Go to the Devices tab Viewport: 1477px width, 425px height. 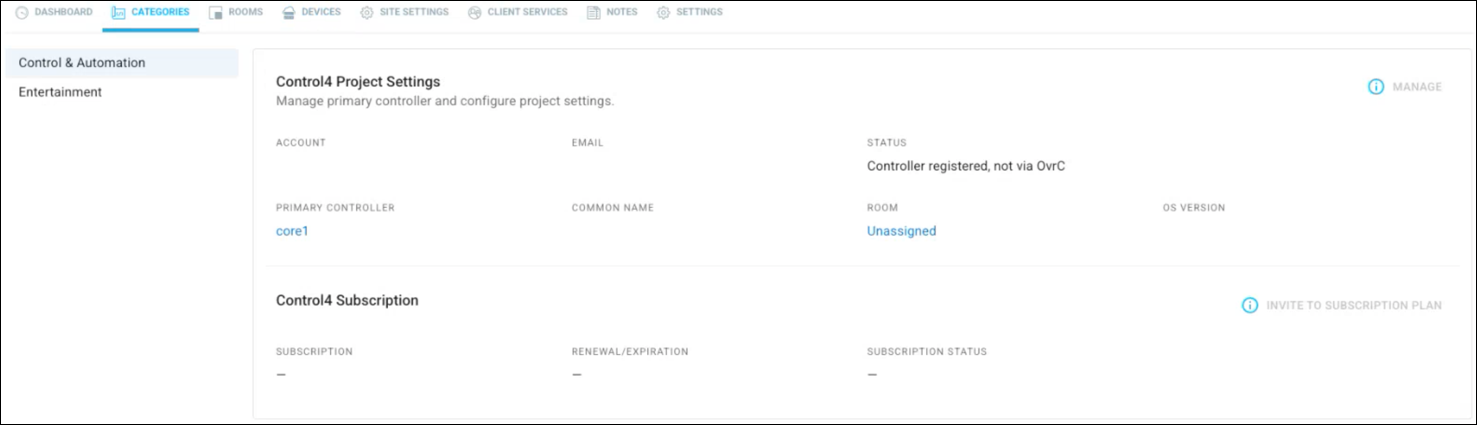click(x=311, y=13)
